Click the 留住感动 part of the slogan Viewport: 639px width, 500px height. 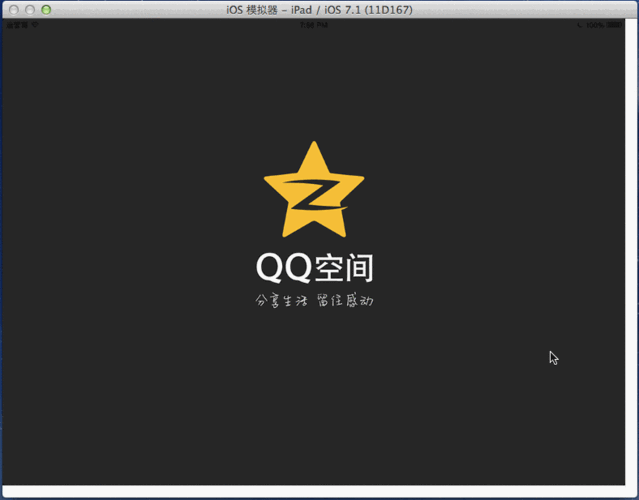[x=345, y=301]
